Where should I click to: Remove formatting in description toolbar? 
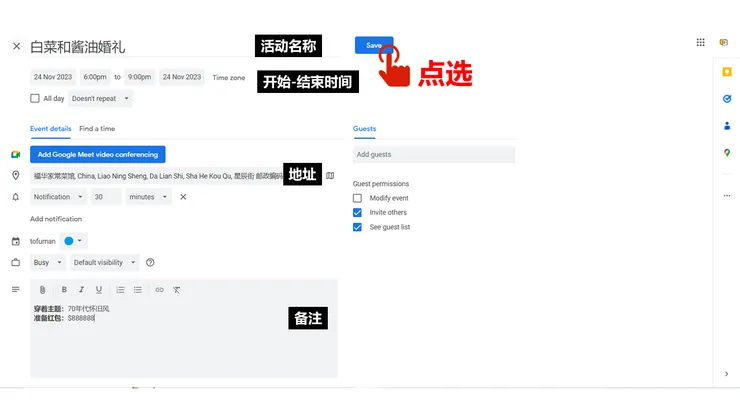[177, 289]
